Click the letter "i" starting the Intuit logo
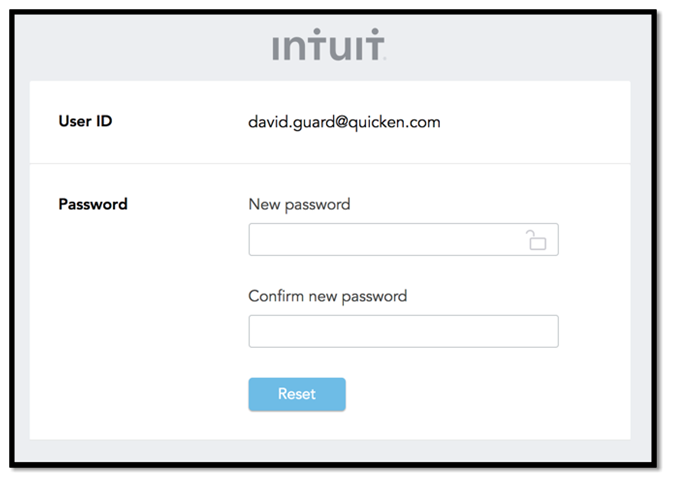Viewport: 673px width, 483px height. pos(277,48)
